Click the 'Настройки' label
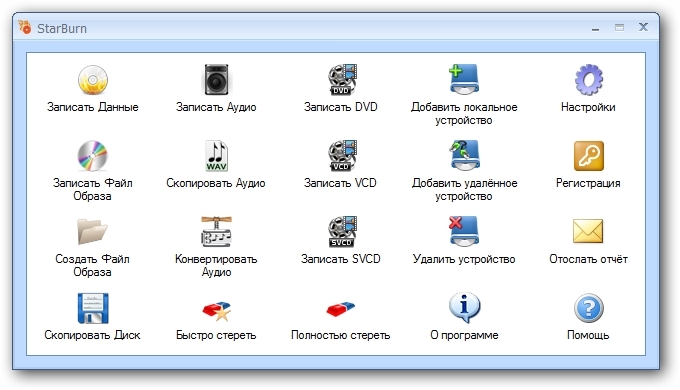The height and width of the screenshot is (390, 680). (588, 107)
